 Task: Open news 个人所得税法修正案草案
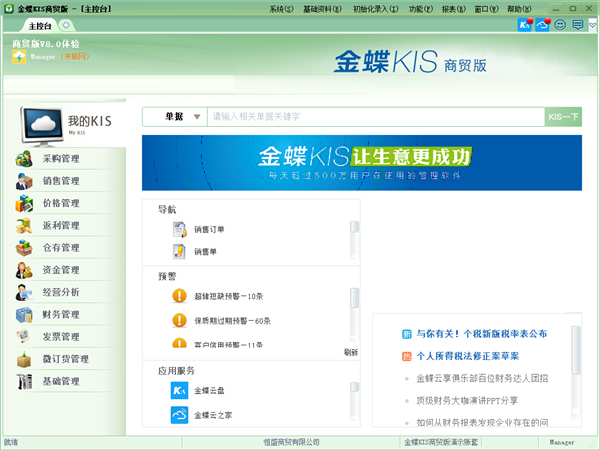468,356
